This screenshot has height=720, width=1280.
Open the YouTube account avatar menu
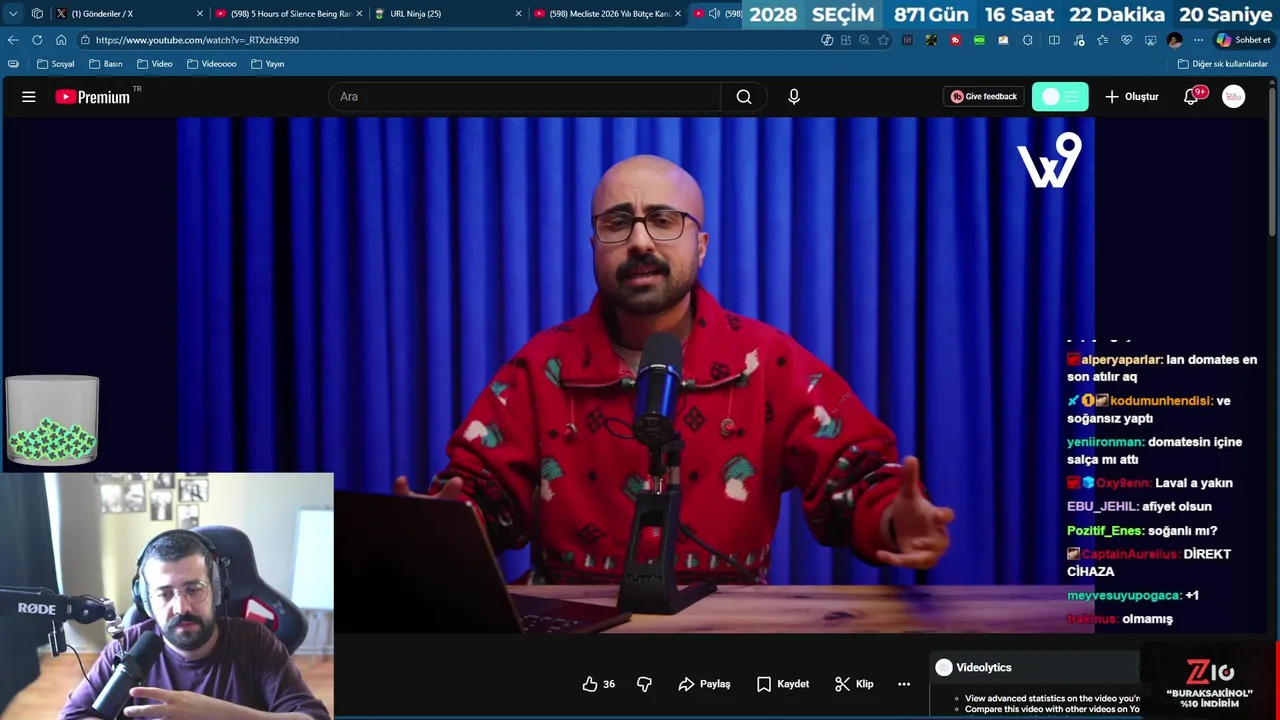pyautogui.click(x=1234, y=97)
